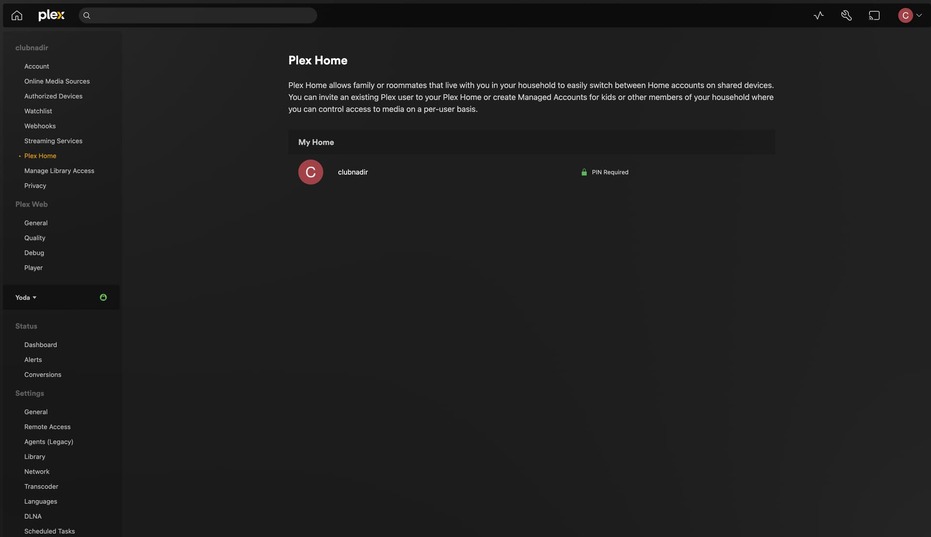Open Network settings

click(37, 471)
